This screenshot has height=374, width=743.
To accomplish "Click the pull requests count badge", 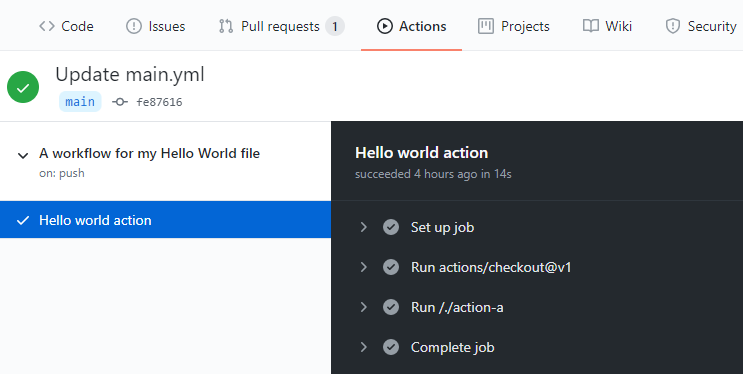I will (335, 27).
